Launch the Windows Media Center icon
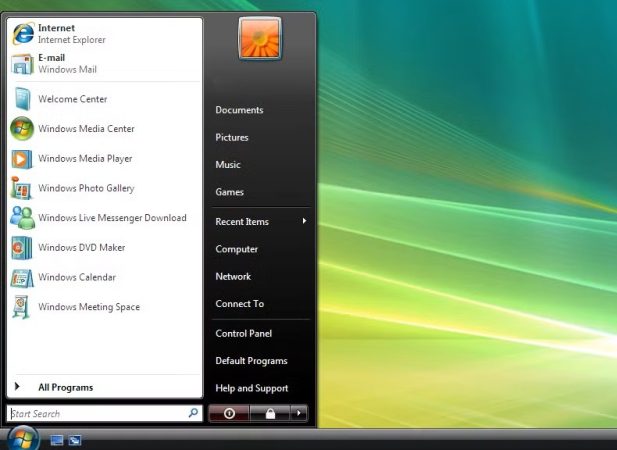 [x=22, y=129]
